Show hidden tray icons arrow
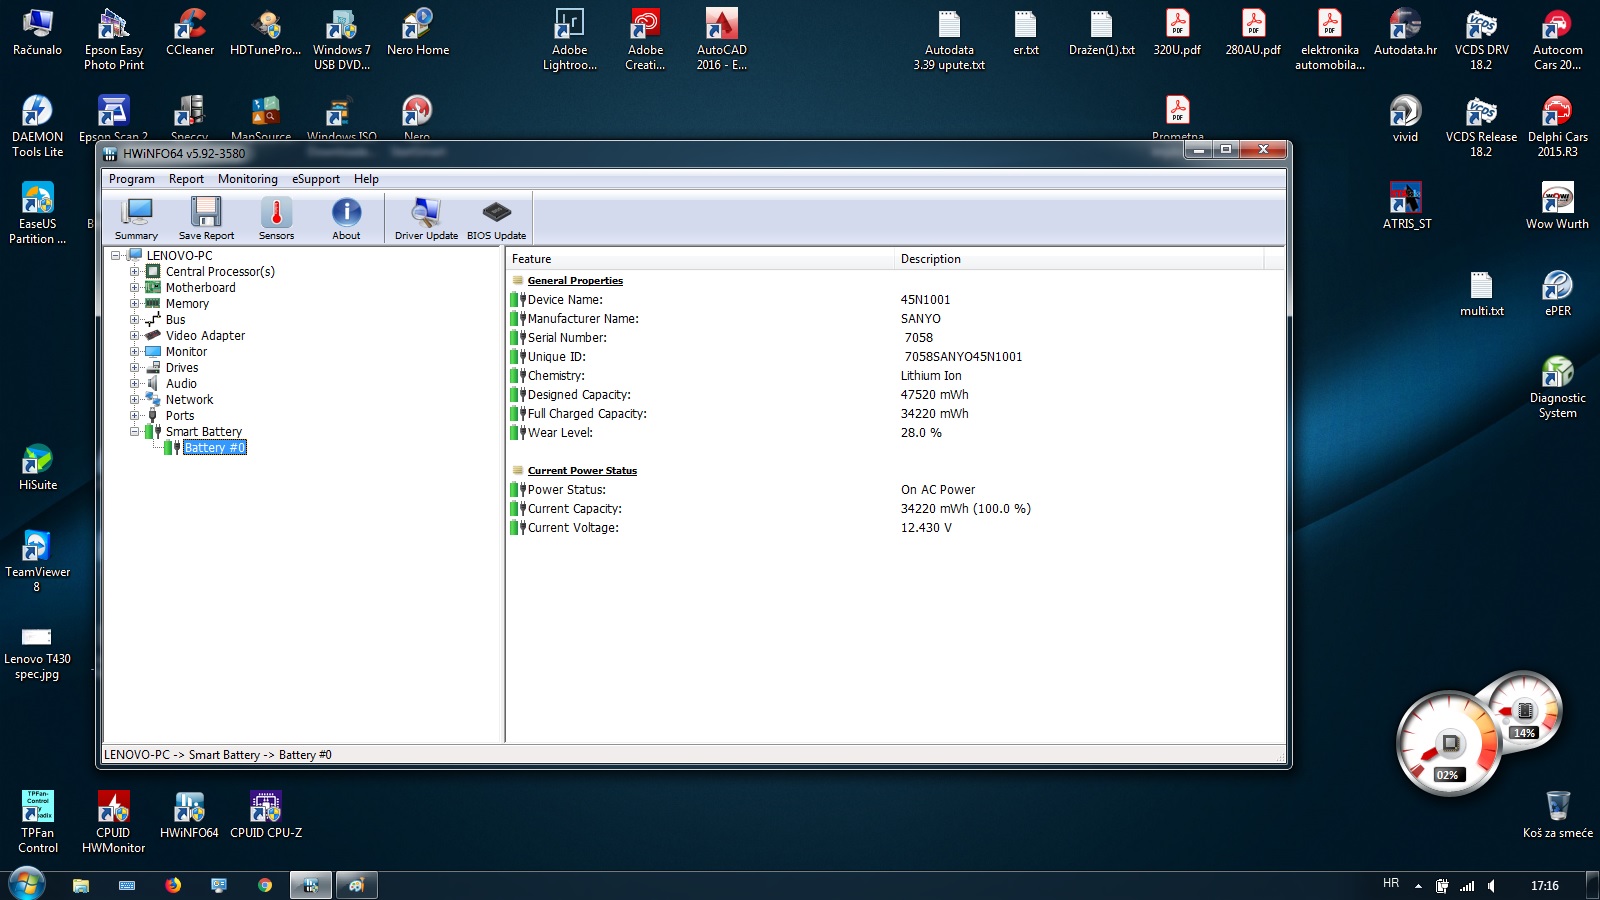This screenshot has width=1600, height=900. 1418,886
